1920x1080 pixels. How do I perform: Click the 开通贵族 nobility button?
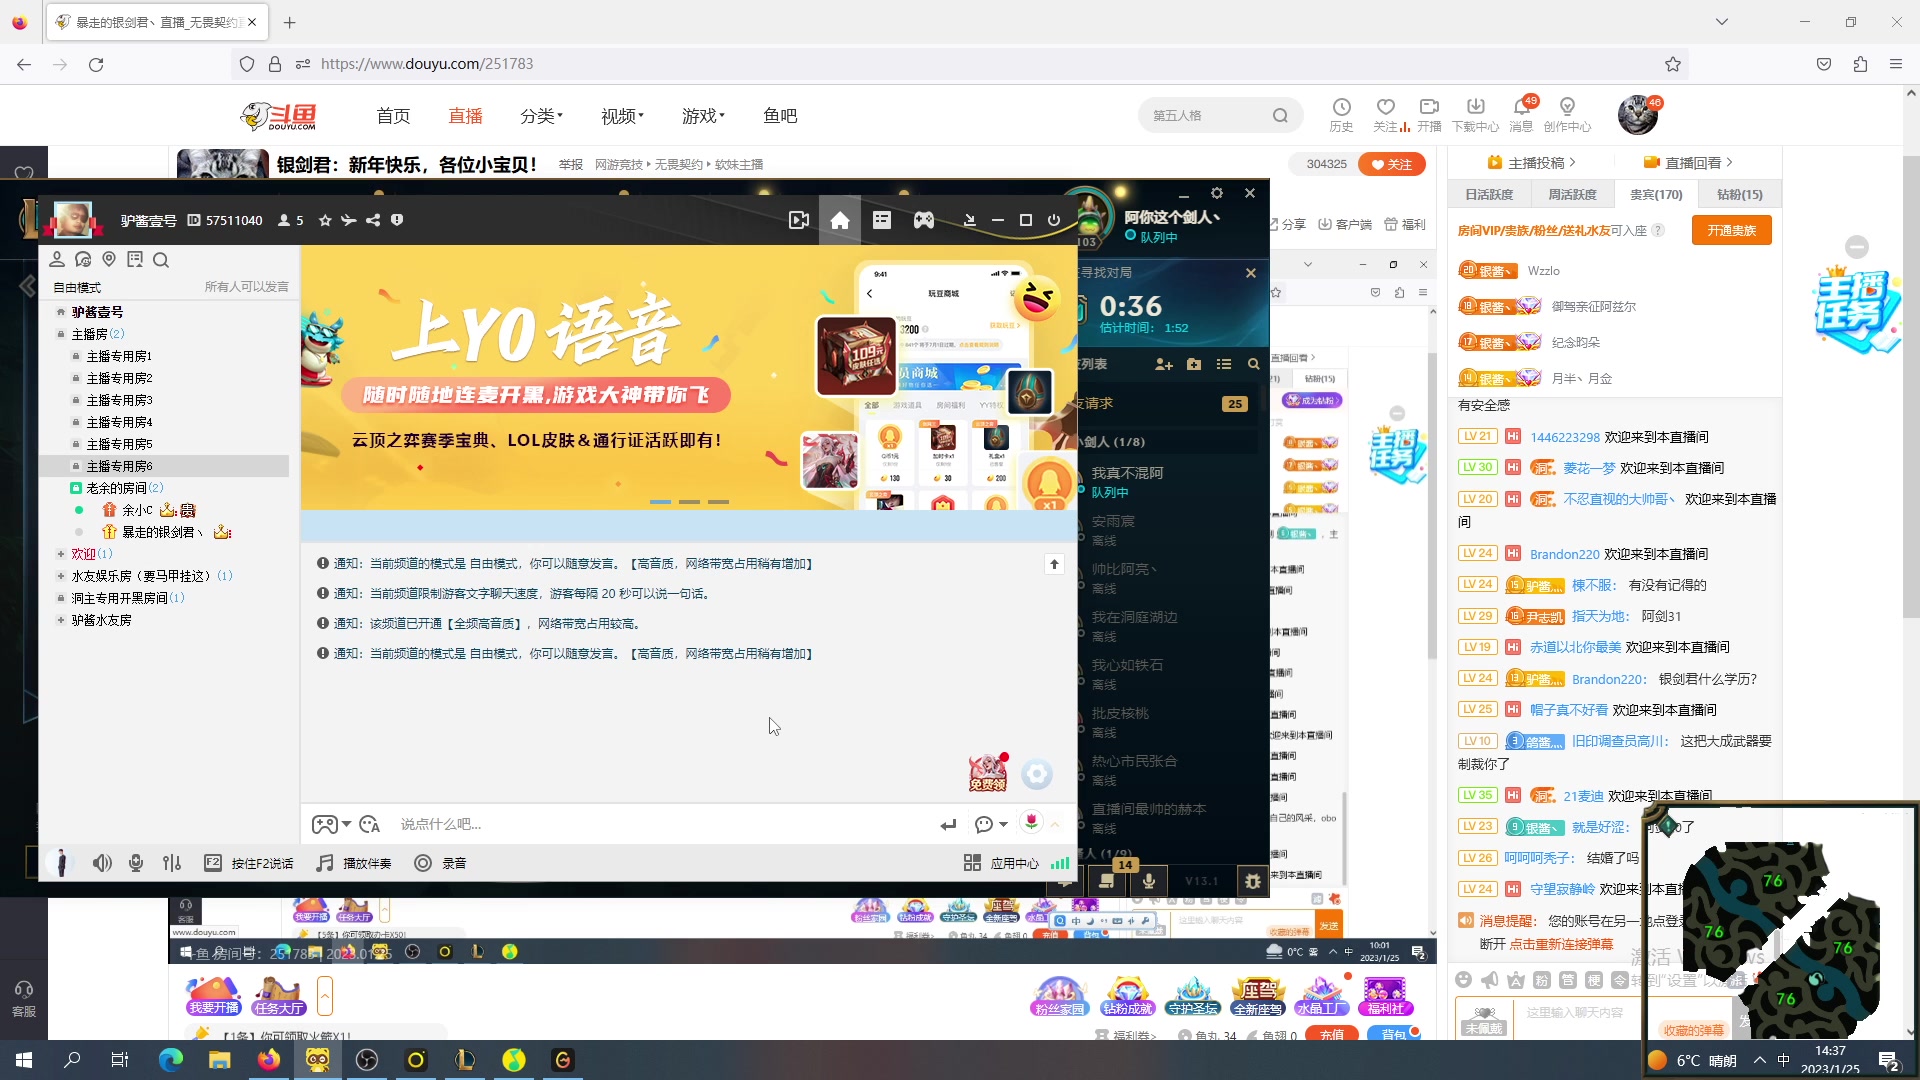point(1731,230)
